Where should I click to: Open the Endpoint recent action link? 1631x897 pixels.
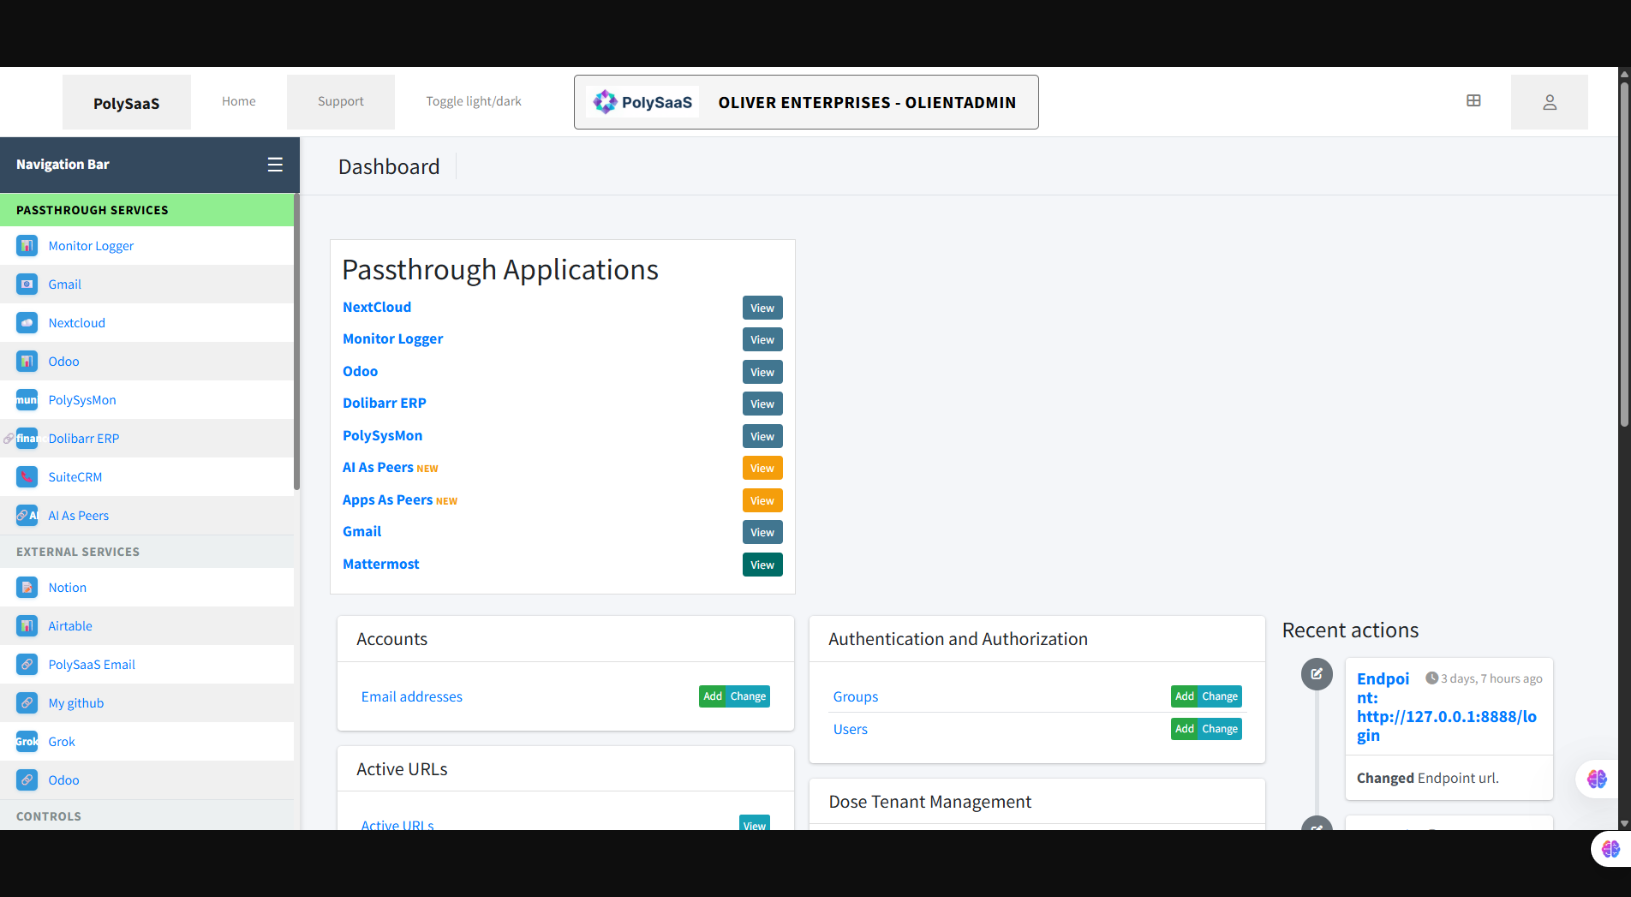coord(1446,707)
